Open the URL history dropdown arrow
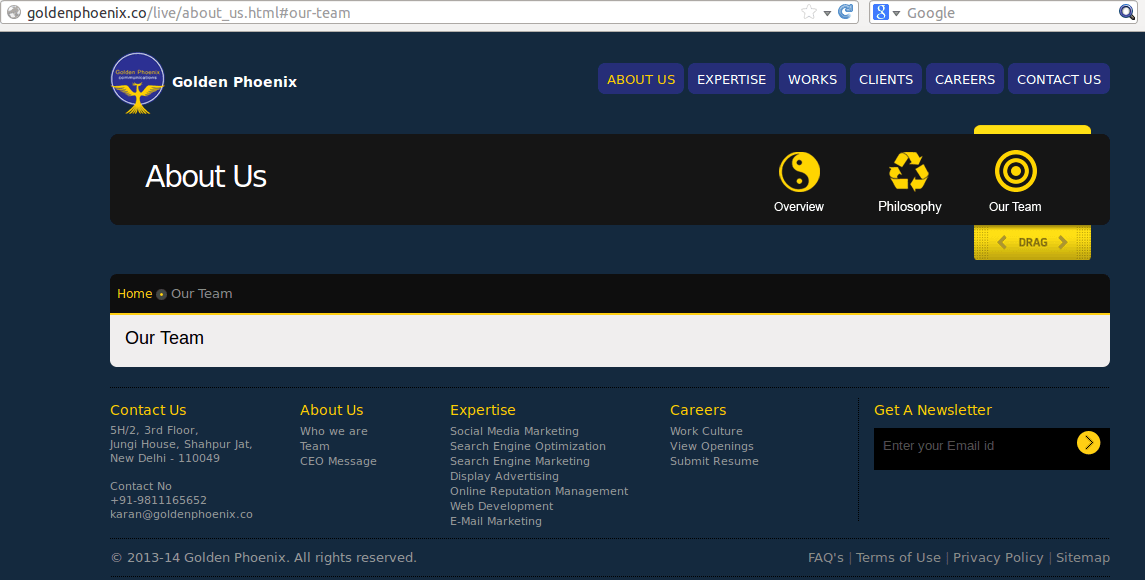Viewport: 1145px width, 580px height. pos(827,13)
